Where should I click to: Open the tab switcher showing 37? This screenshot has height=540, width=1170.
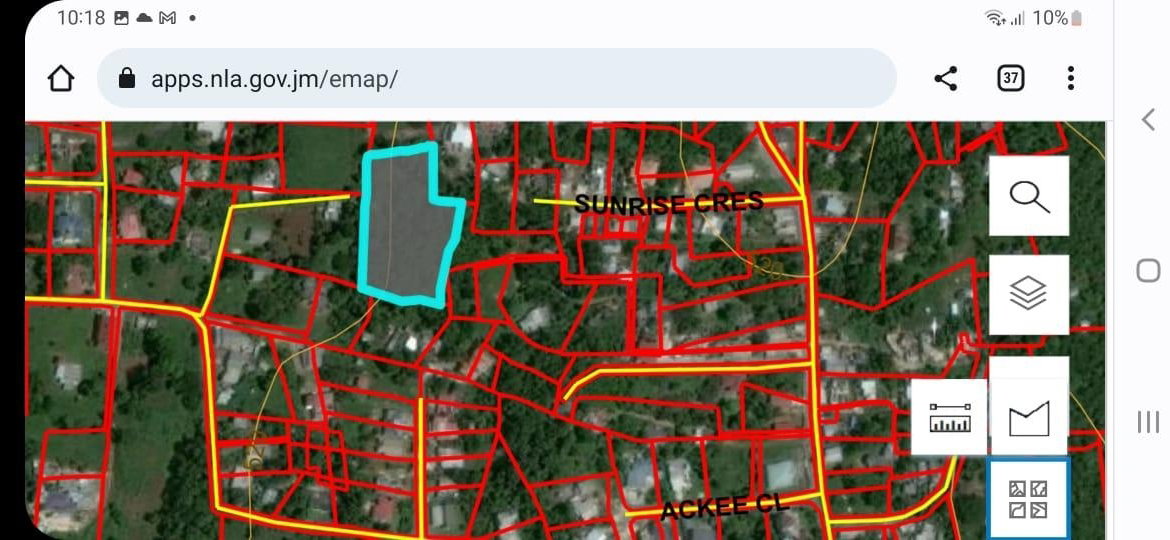(x=1011, y=78)
